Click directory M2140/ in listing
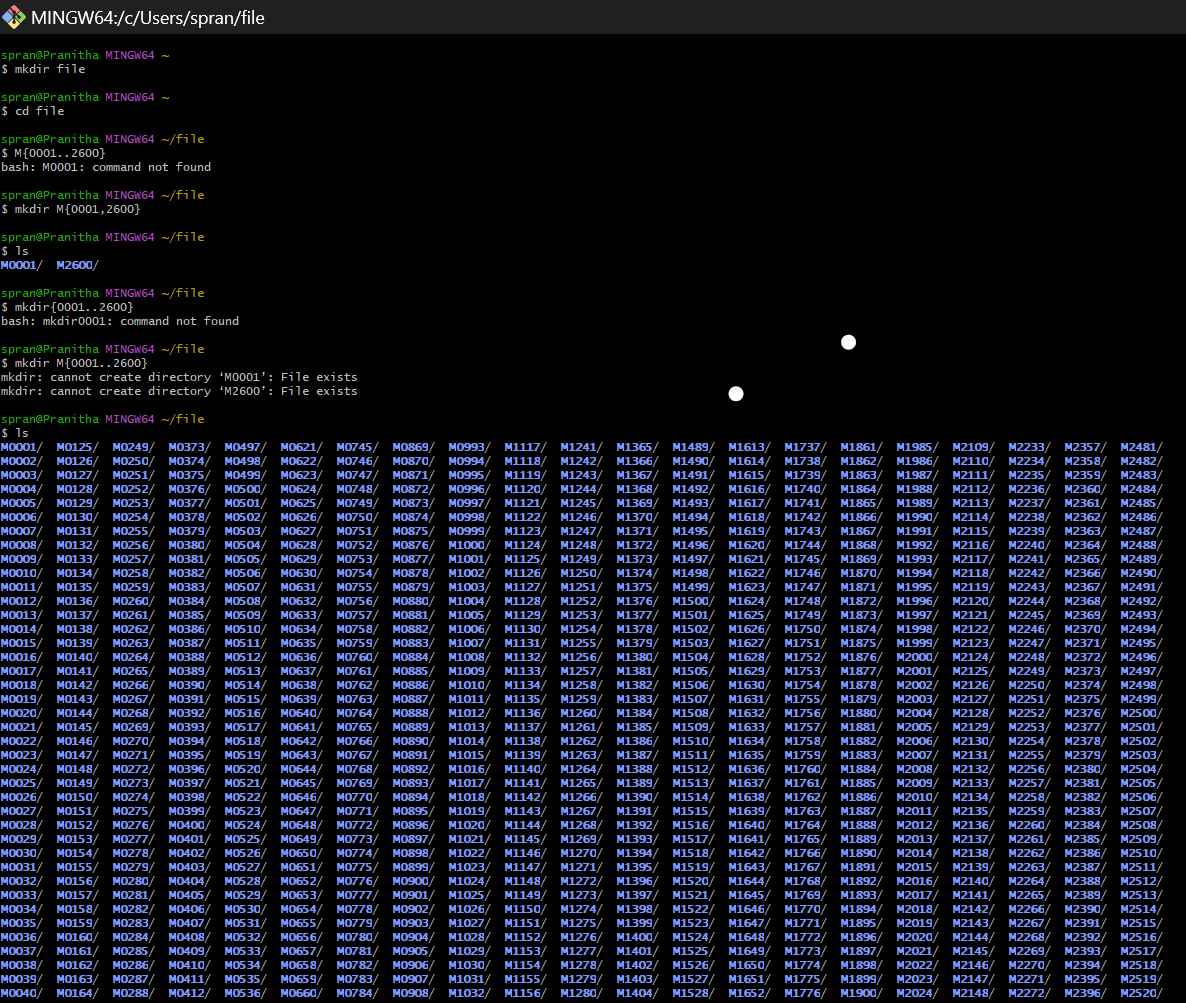 coord(973,880)
